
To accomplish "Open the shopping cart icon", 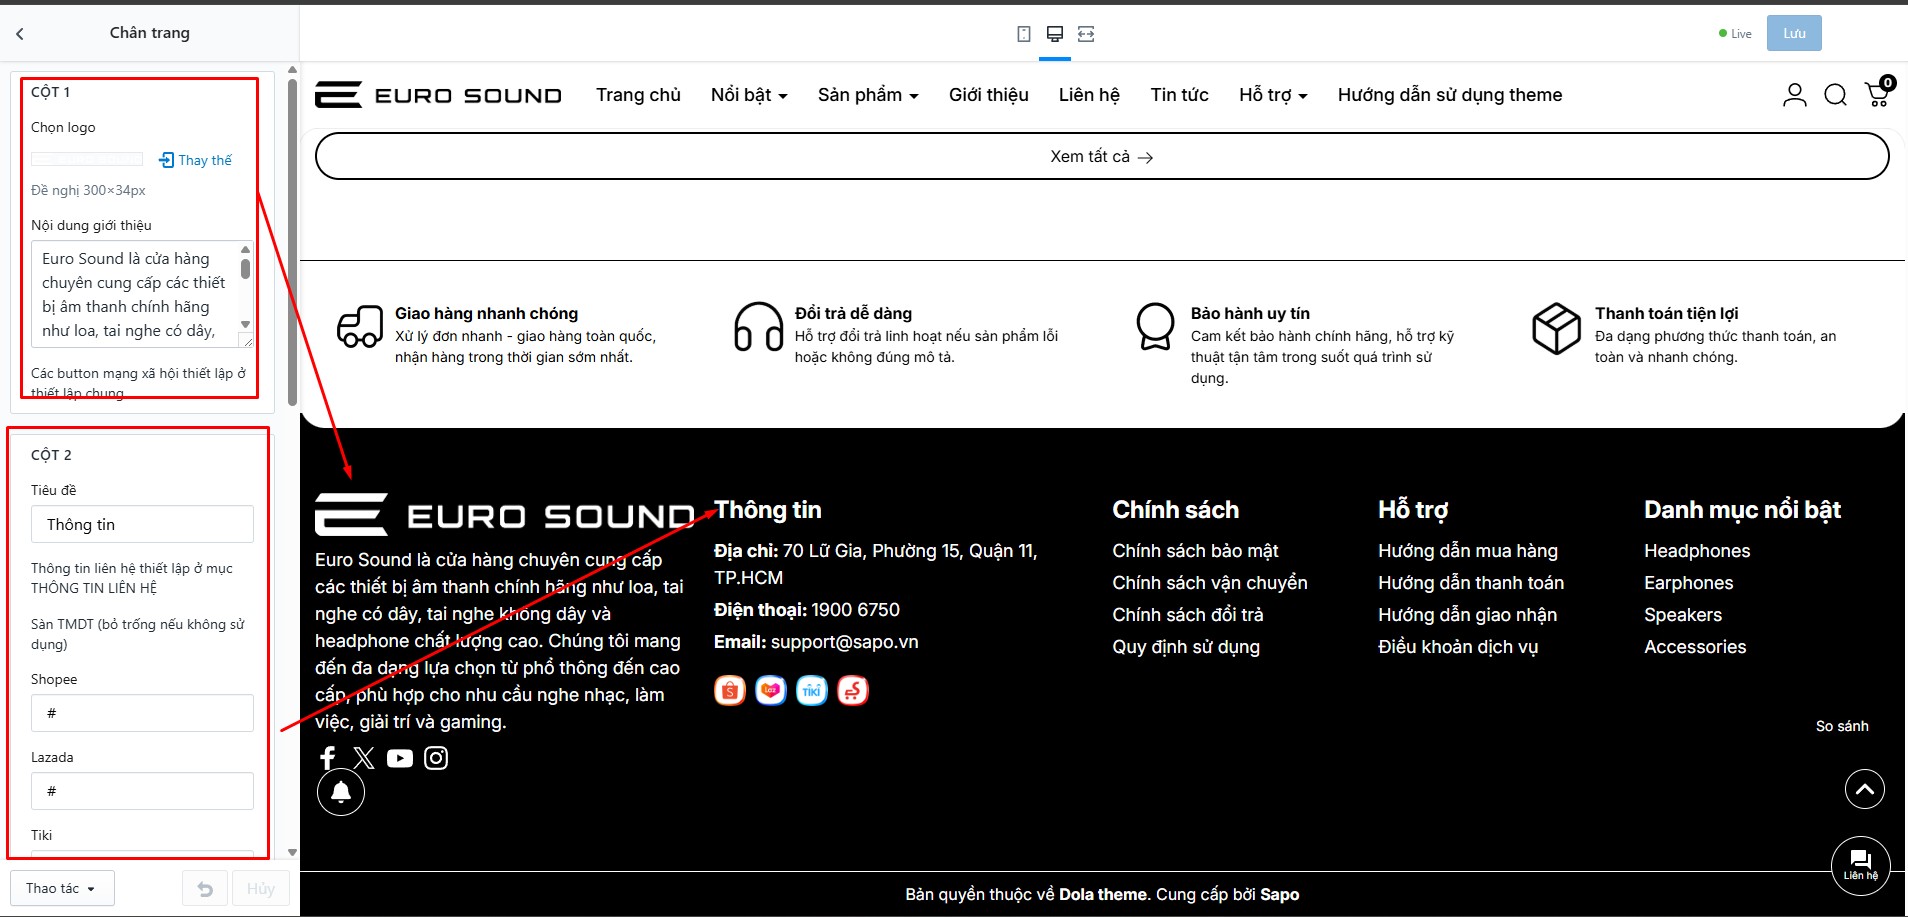I will [1879, 92].
